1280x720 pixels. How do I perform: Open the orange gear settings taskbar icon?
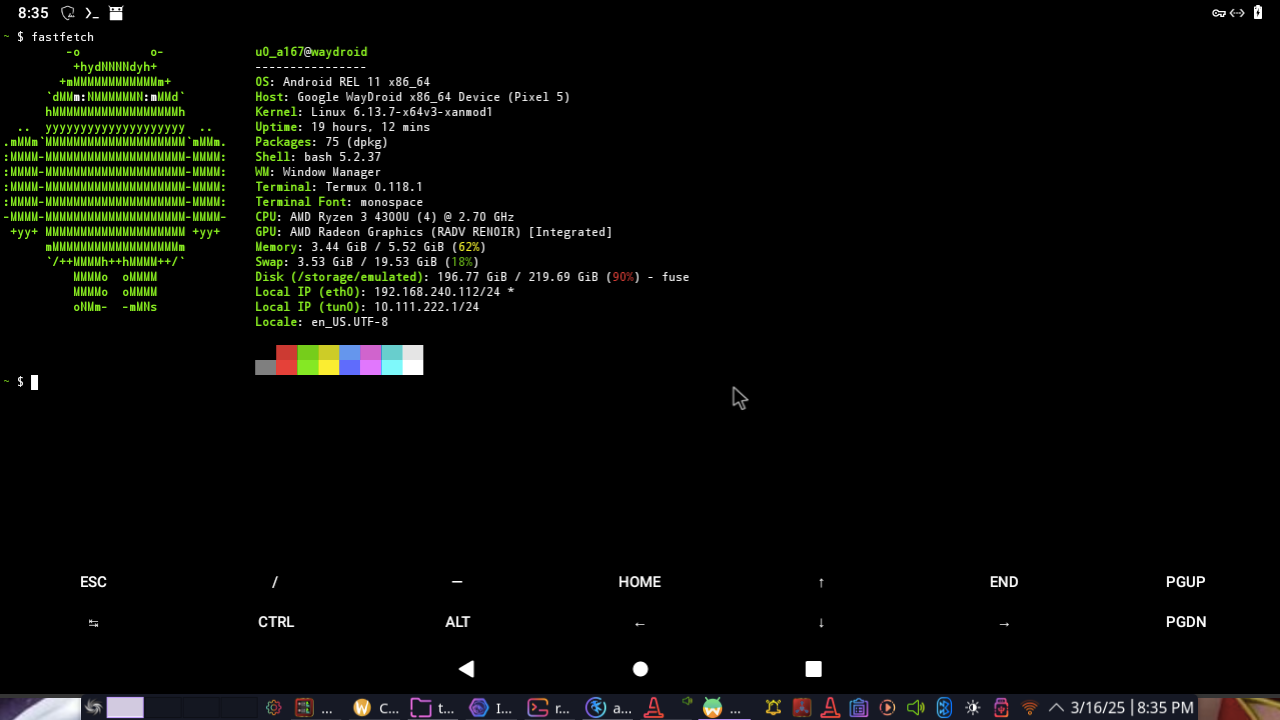(273, 708)
